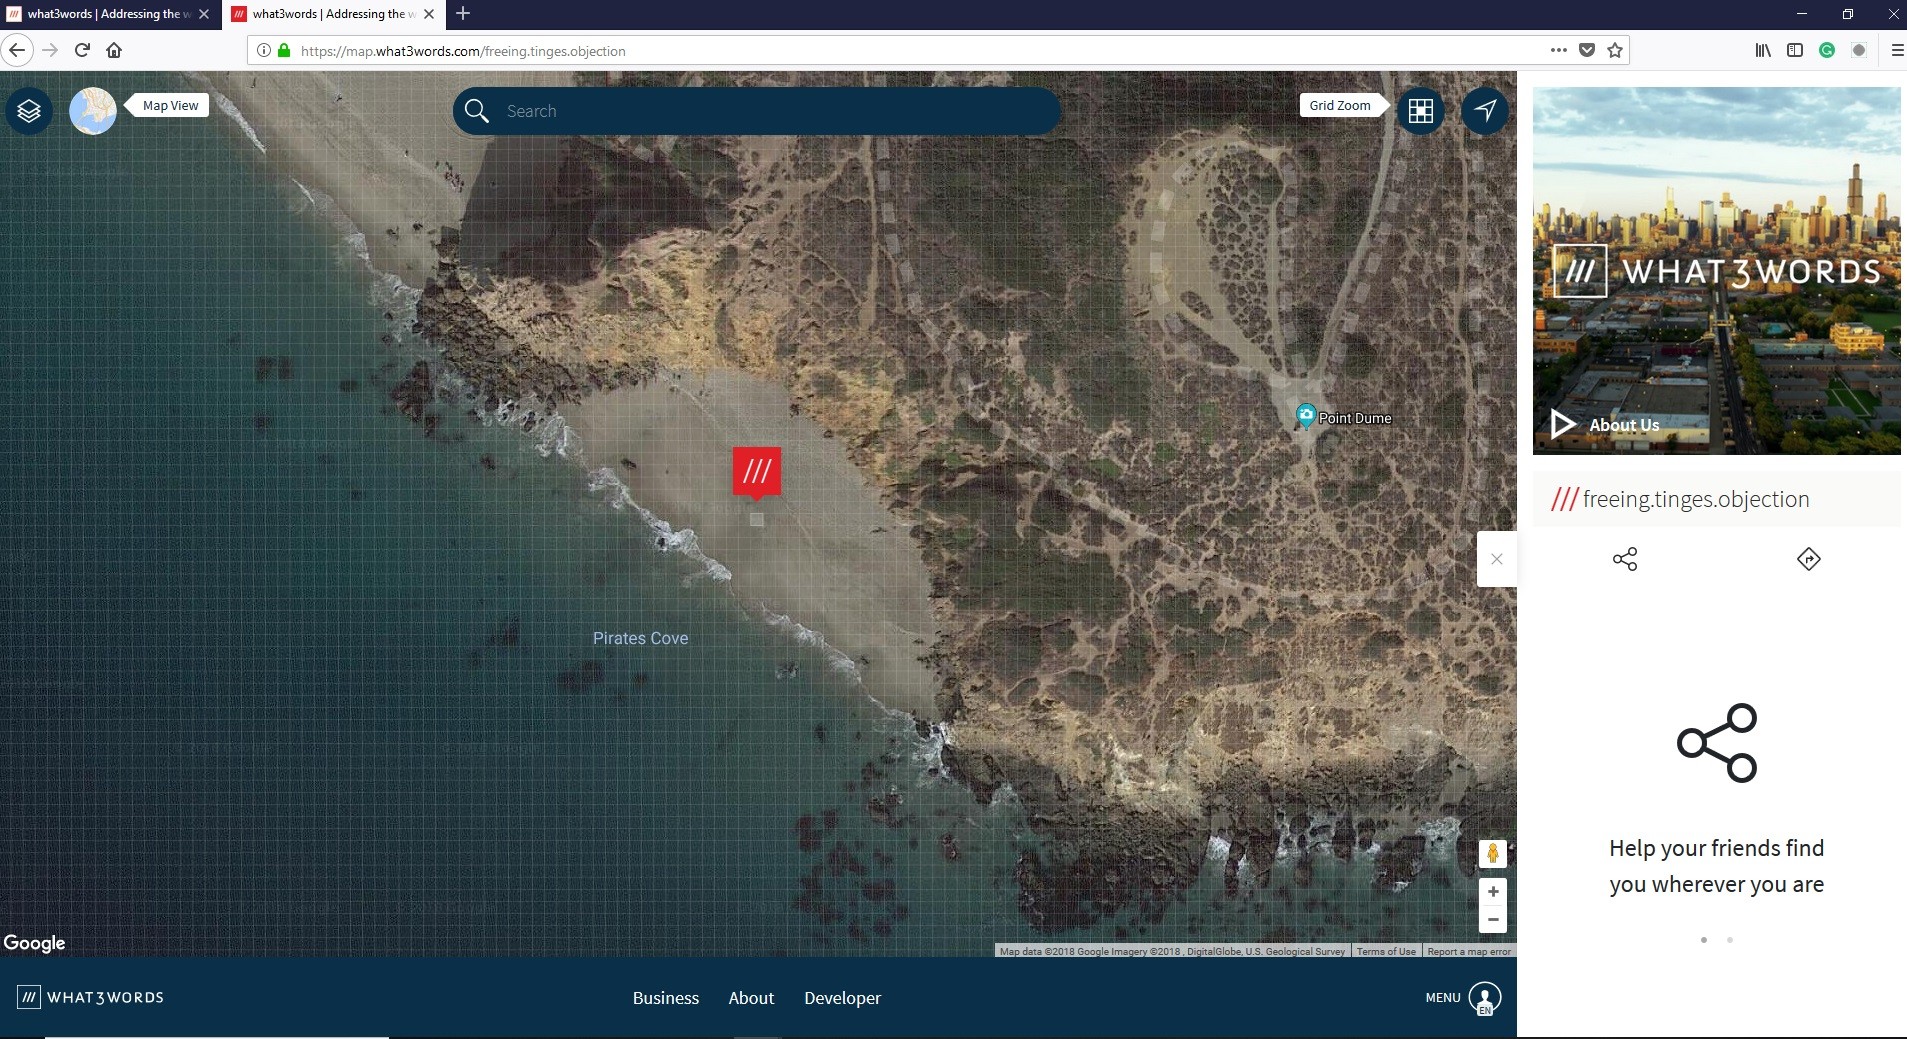This screenshot has height=1039, width=1907.
Task: Bookmark this page with star
Action: pos(1614,50)
